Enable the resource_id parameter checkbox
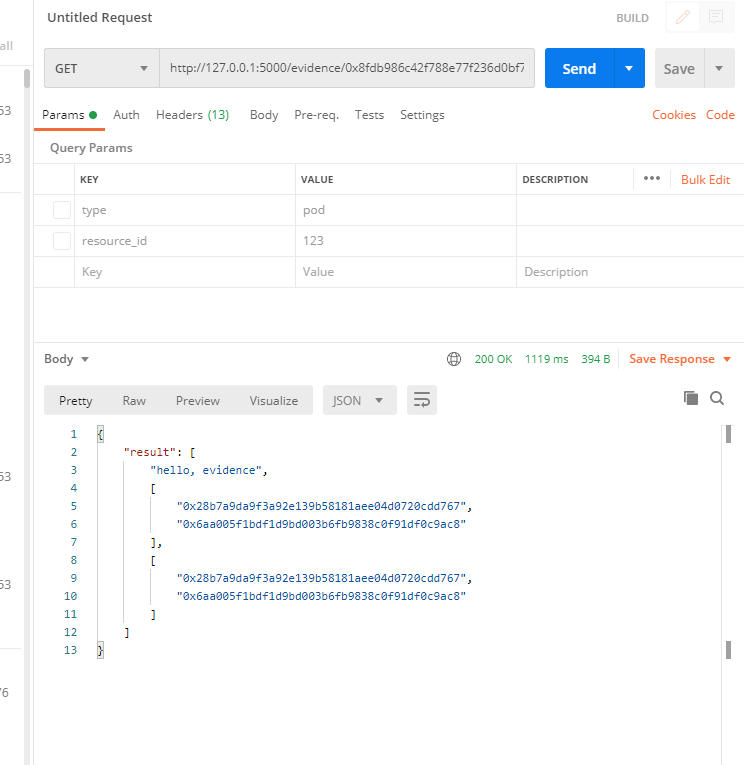Screen dimensions: 744x765 point(62,241)
